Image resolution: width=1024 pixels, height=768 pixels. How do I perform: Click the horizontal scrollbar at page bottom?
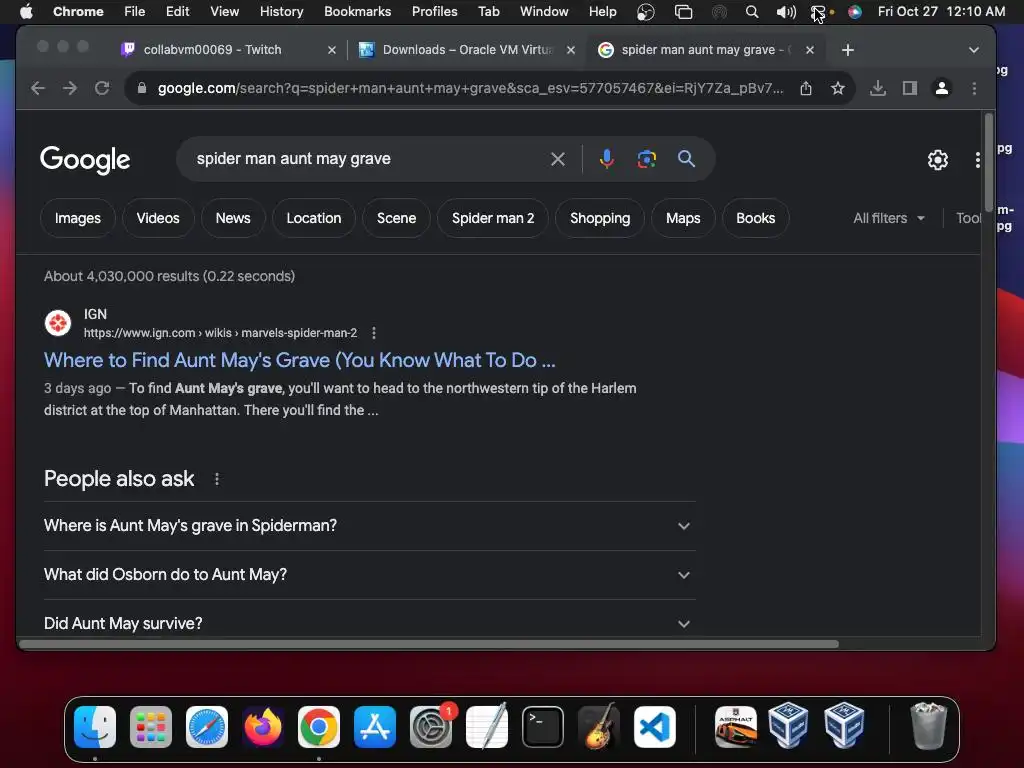tap(428, 645)
